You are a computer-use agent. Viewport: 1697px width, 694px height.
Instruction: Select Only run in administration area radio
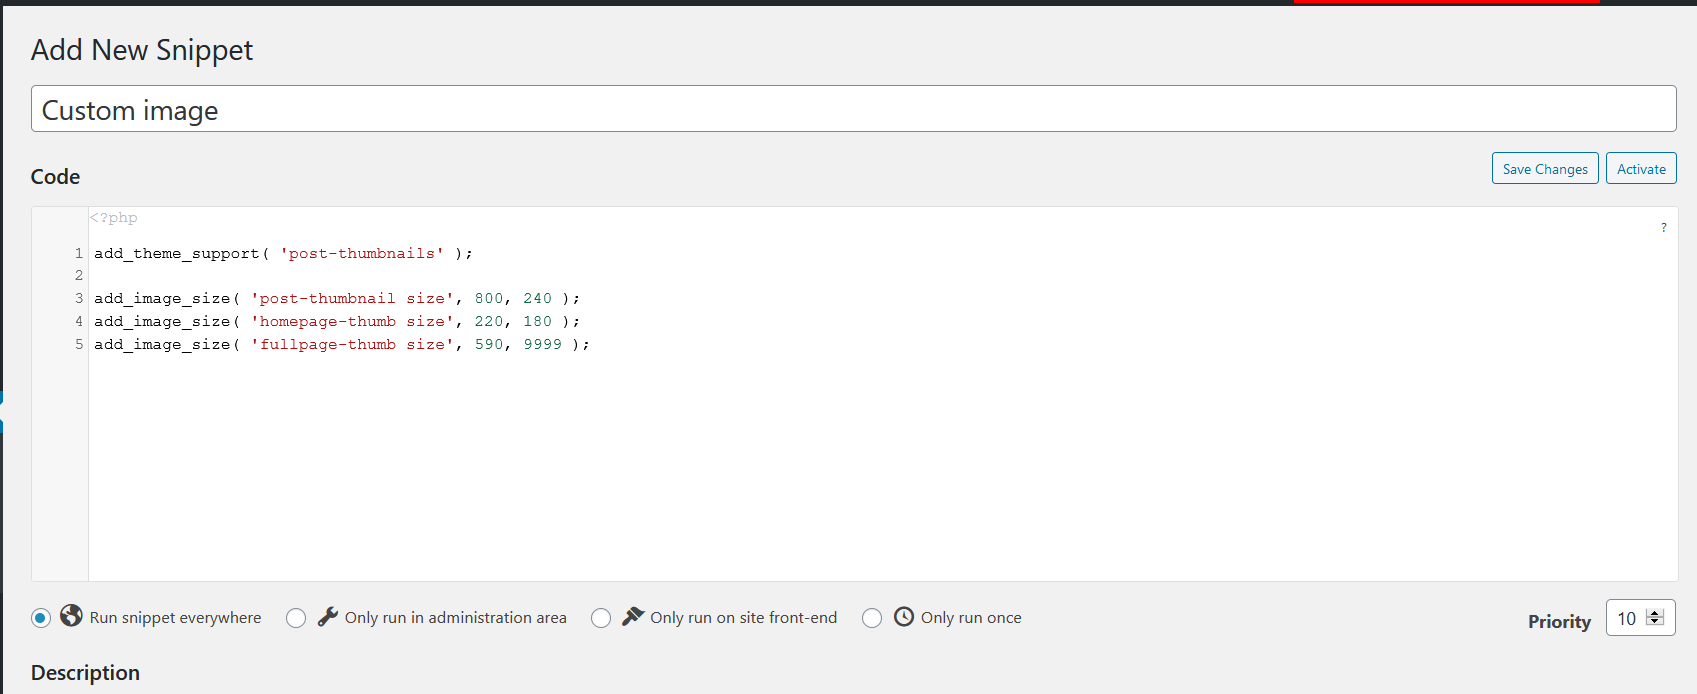(296, 618)
